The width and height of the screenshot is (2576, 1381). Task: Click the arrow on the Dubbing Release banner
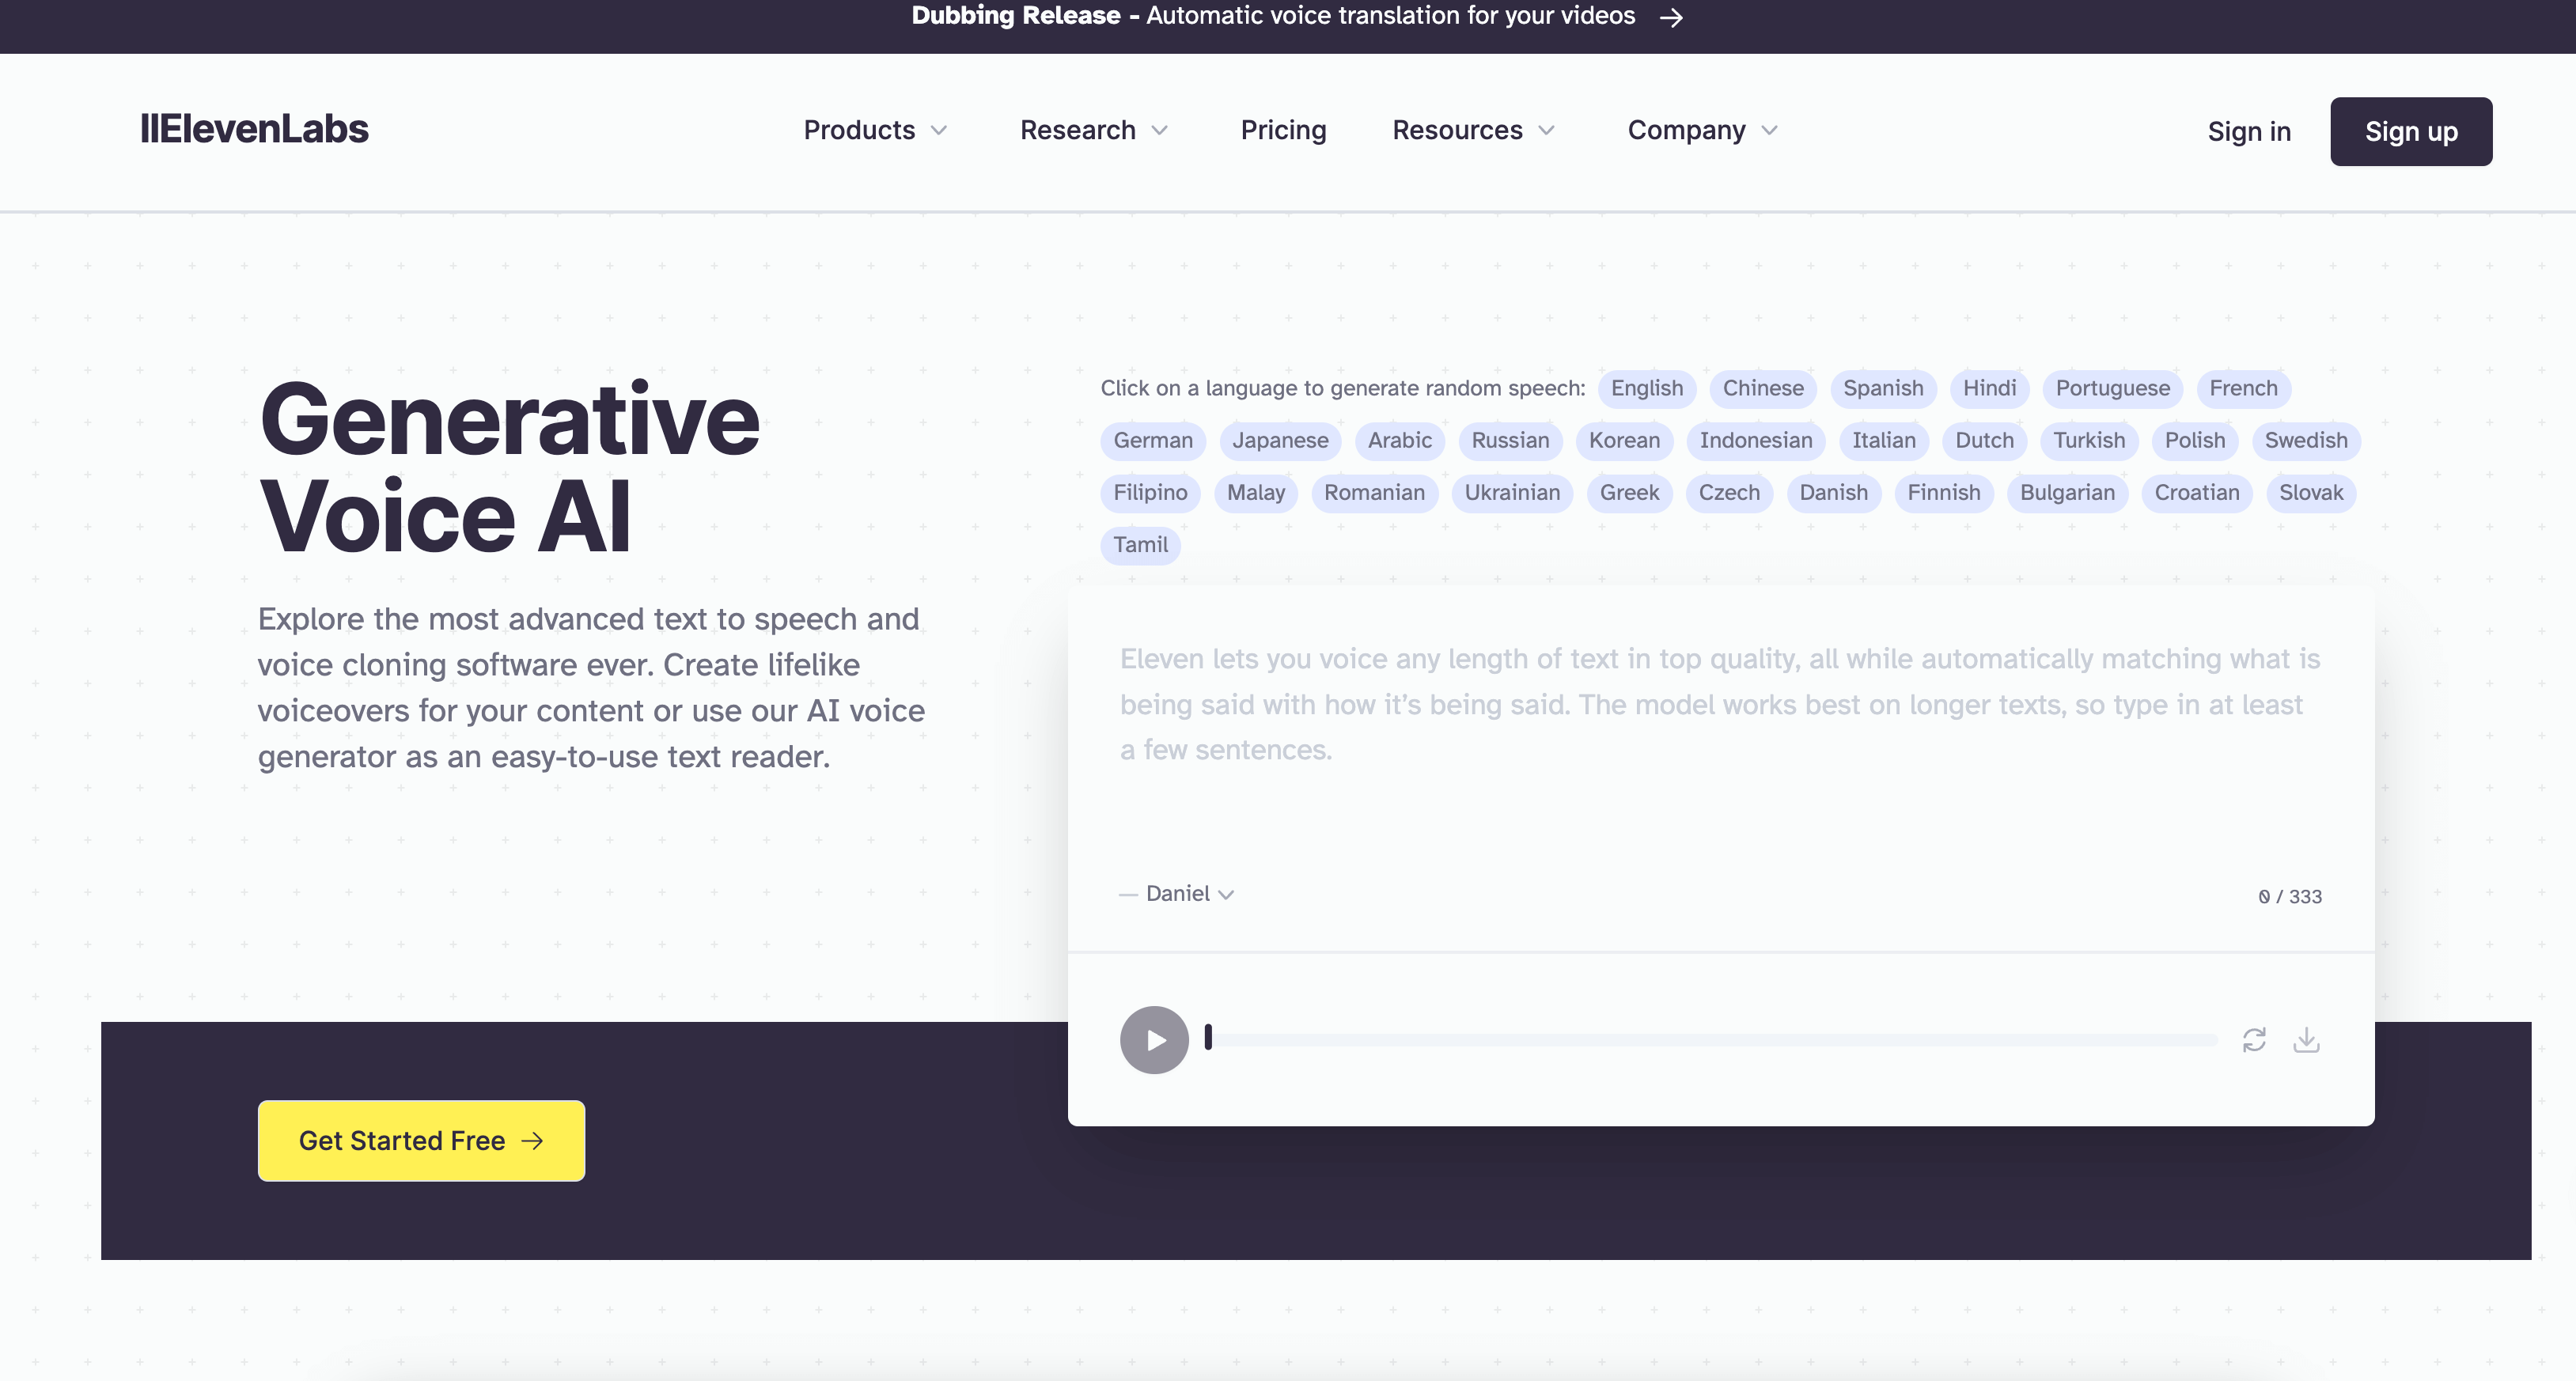coord(1670,16)
